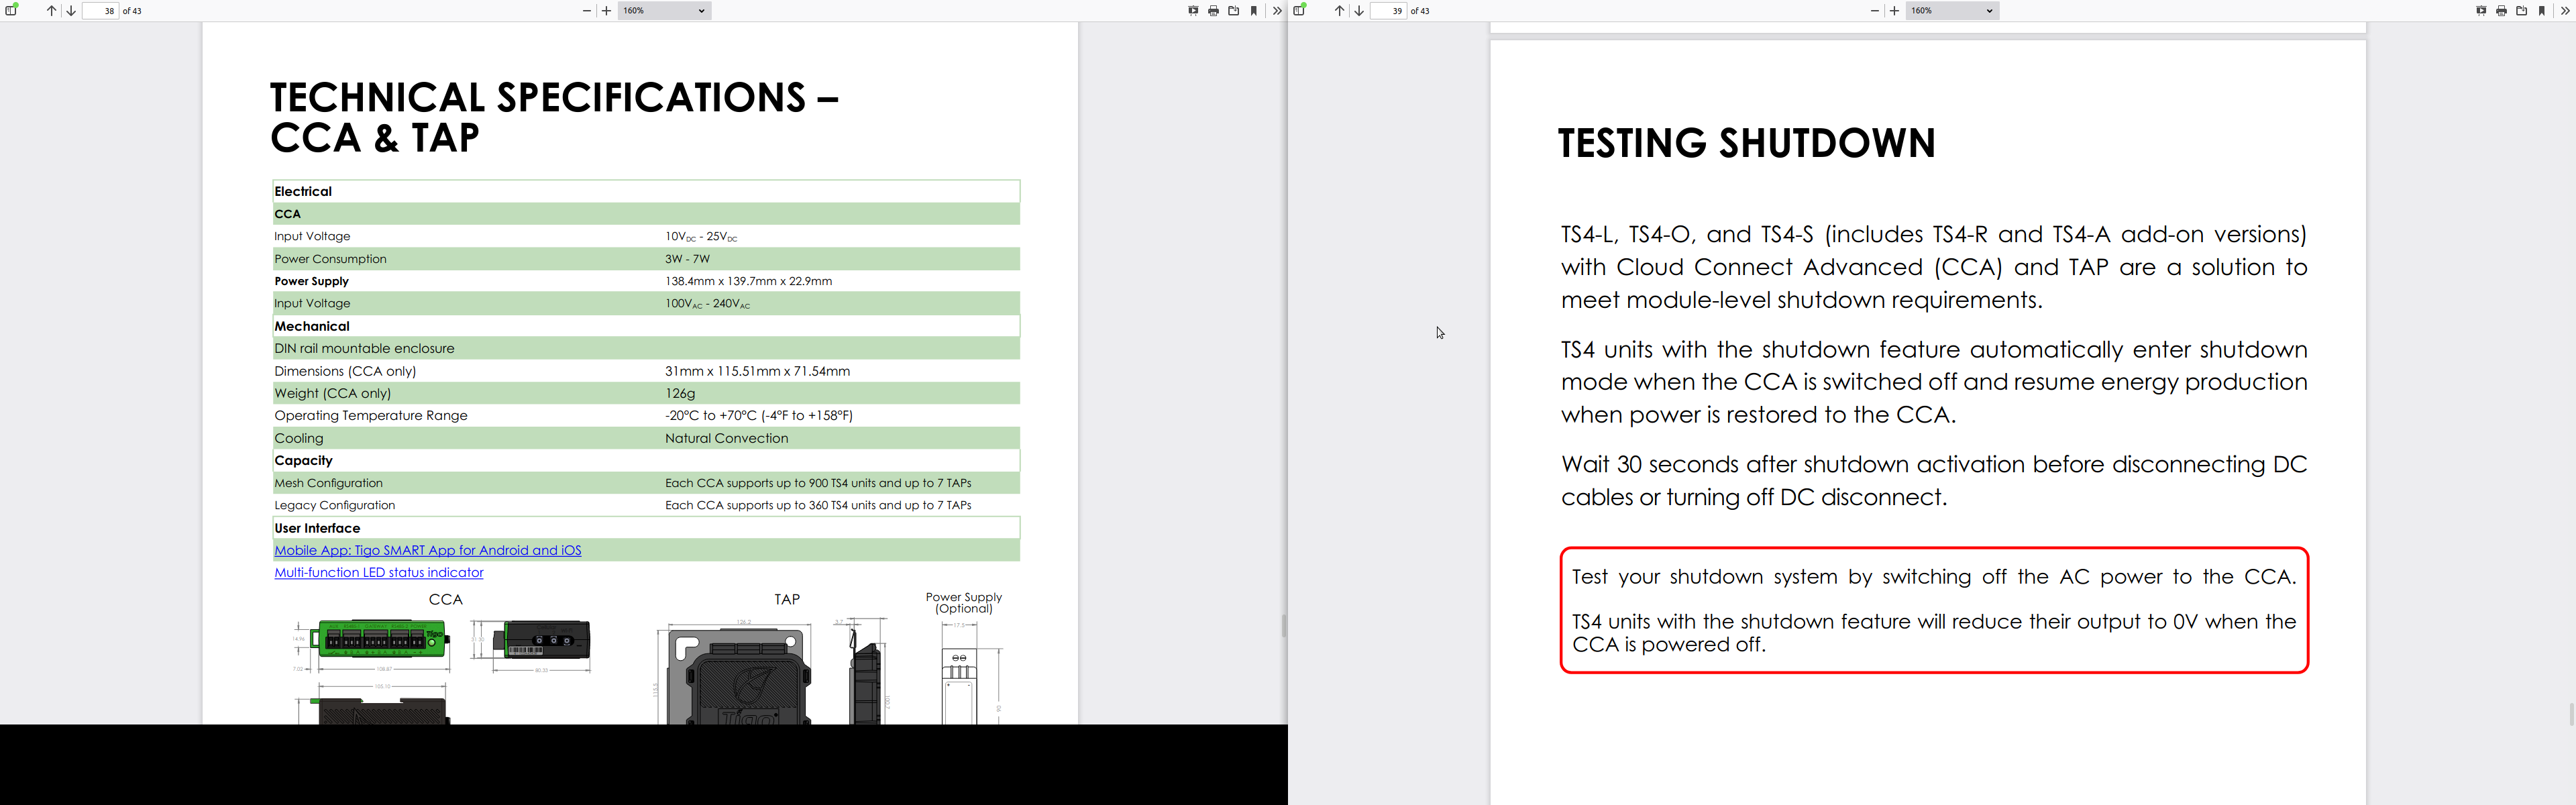The image size is (2576, 805).
Task: Print the document from left viewer
Action: (x=1213, y=11)
